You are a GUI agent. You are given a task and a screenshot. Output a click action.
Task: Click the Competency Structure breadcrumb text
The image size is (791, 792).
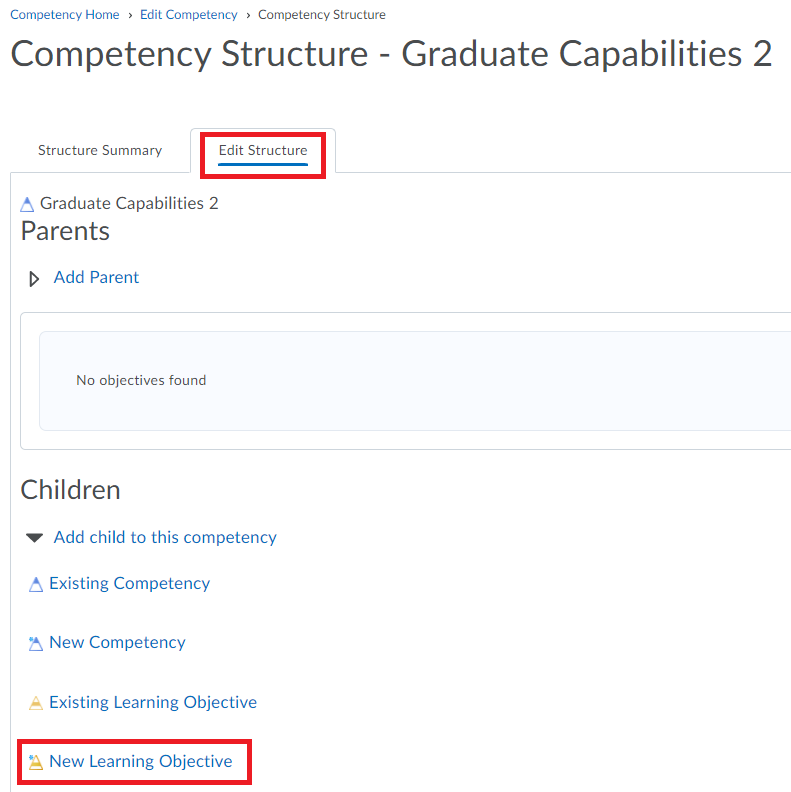pyautogui.click(x=322, y=15)
